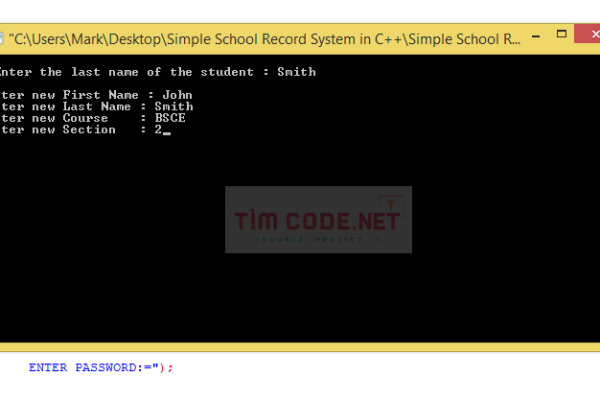Click the 'new Course : BSCE' line
600x400 pixels.
point(93,118)
